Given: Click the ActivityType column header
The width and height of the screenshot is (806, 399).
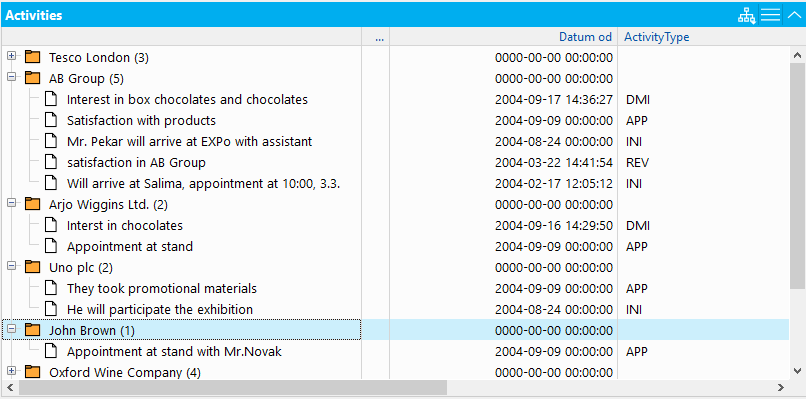Looking at the screenshot, I should click(656, 37).
